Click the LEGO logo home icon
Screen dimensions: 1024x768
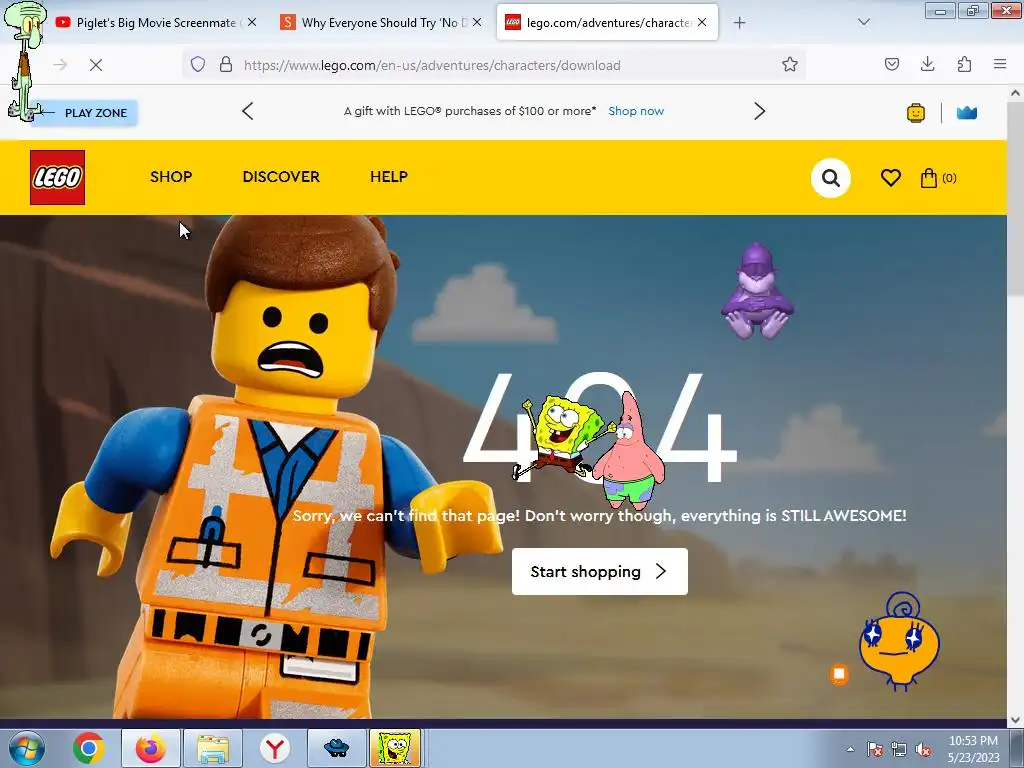click(57, 178)
